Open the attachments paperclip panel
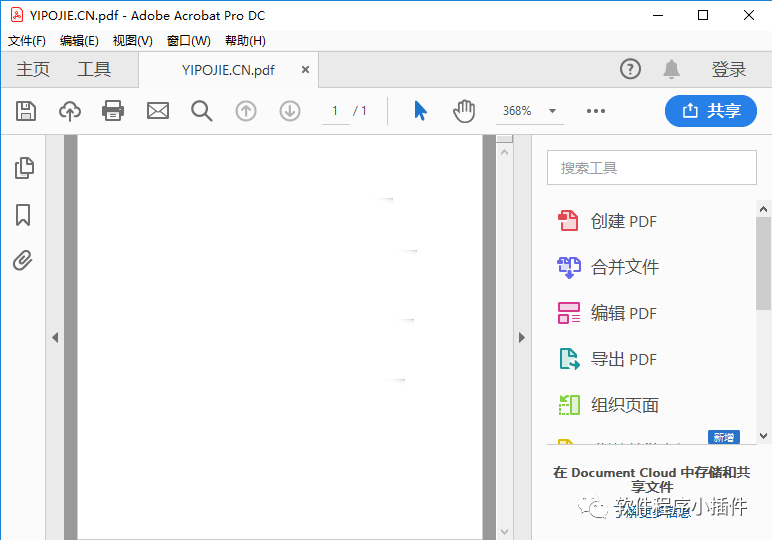The image size is (772, 540). (x=23, y=260)
